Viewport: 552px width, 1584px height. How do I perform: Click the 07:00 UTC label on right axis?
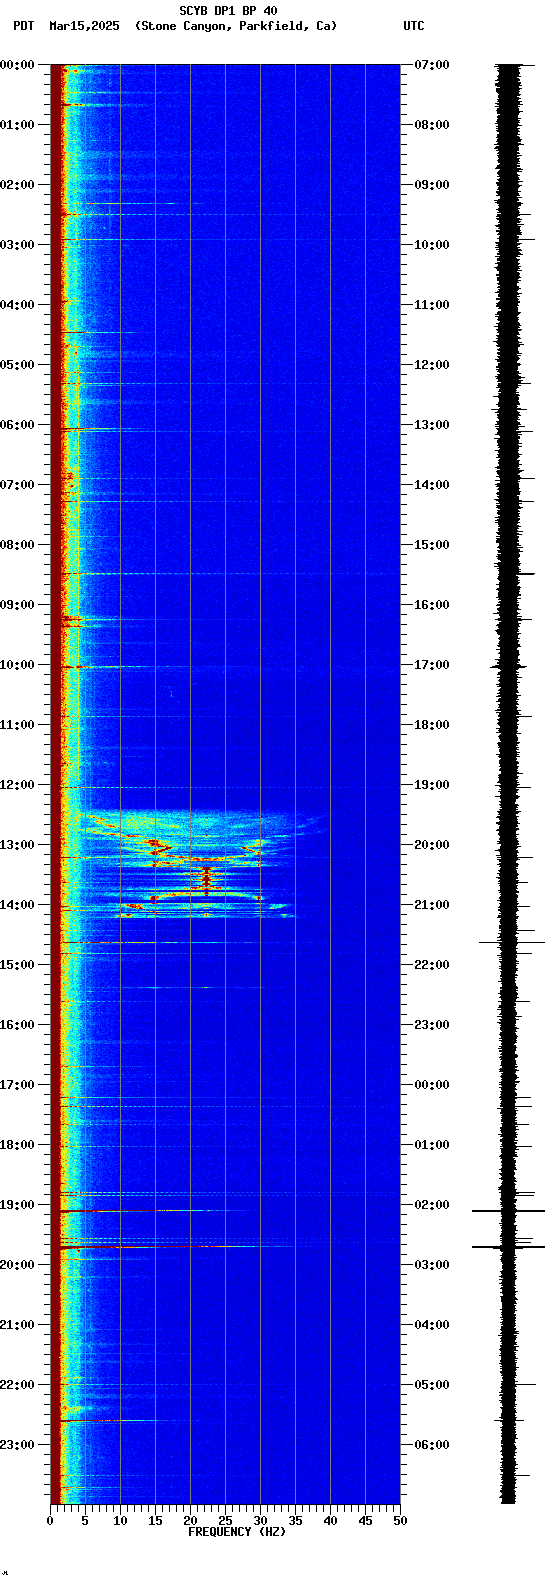432,65
